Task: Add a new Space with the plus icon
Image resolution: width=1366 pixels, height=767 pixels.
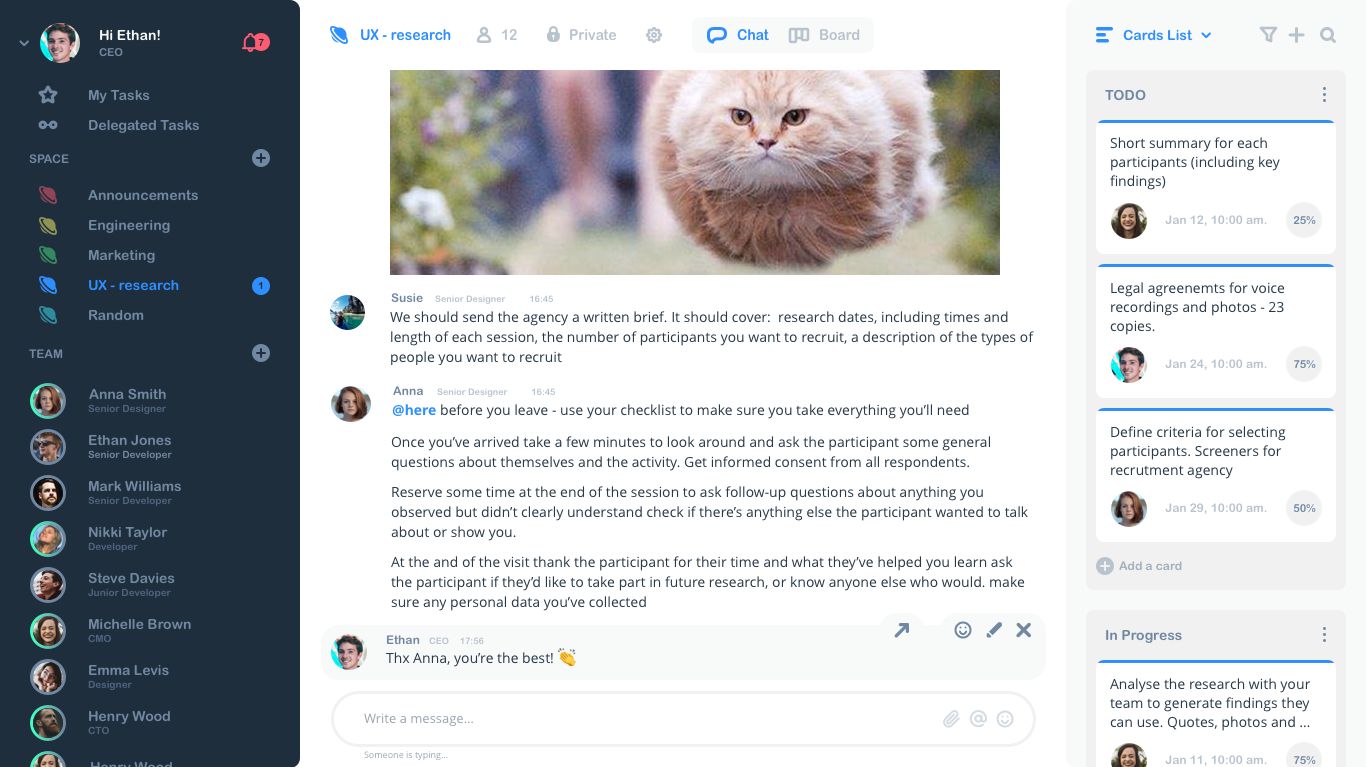Action: click(260, 158)
